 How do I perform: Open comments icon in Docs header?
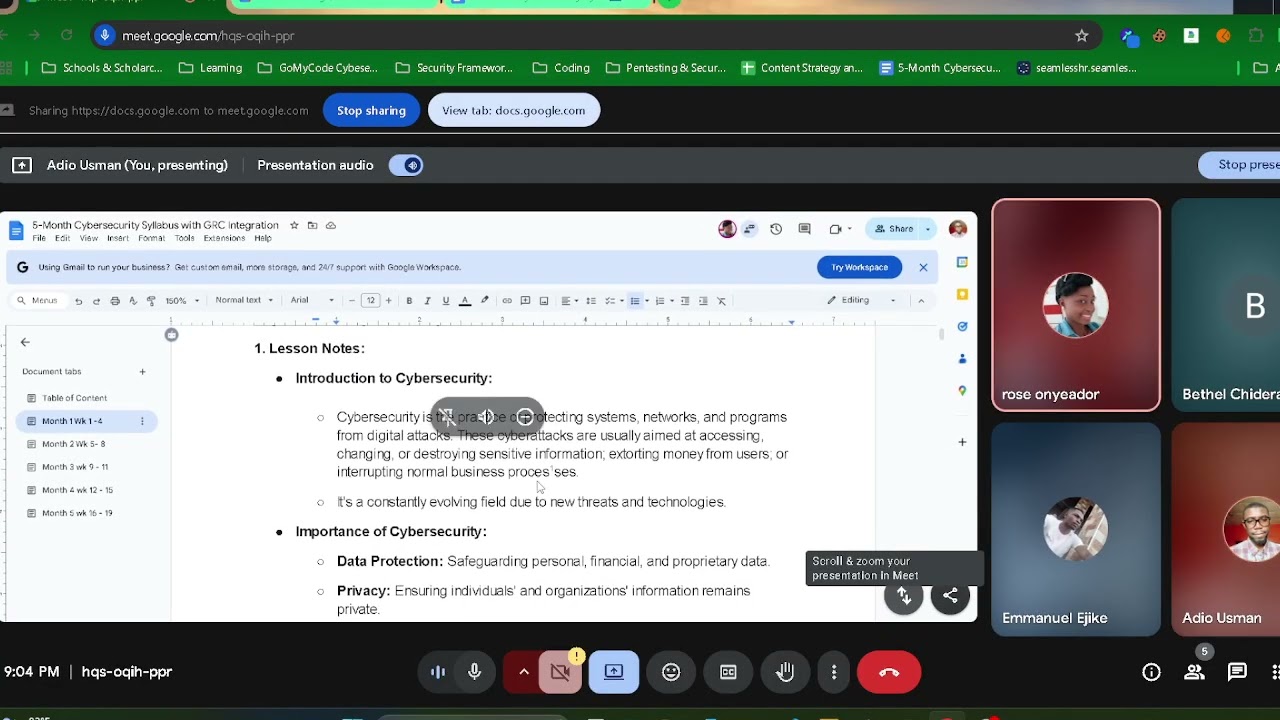[x=804, y=229]
